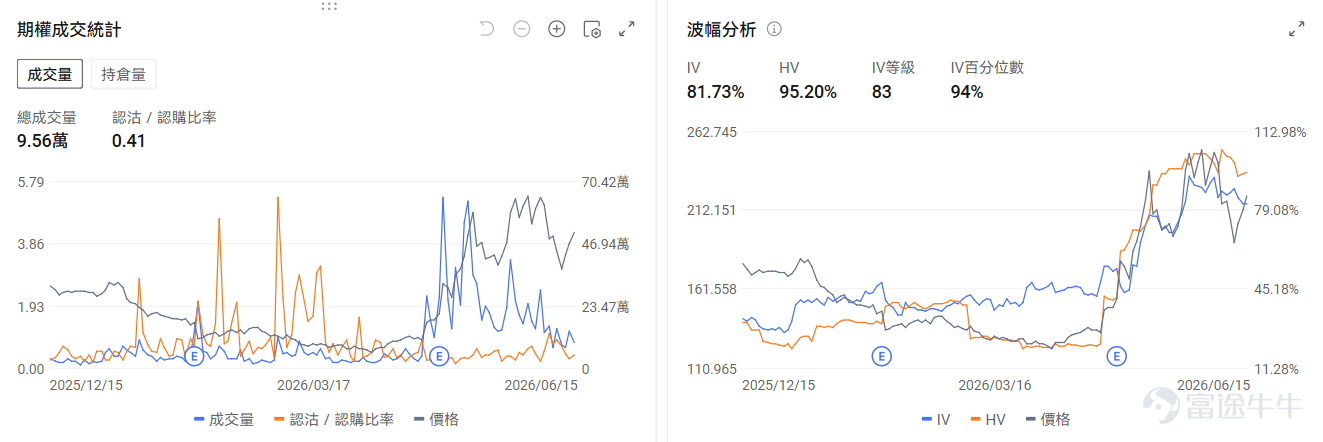Click the 總成交量 value 9.56萬
1323x442 pixels.
click(x=42, y=141)
